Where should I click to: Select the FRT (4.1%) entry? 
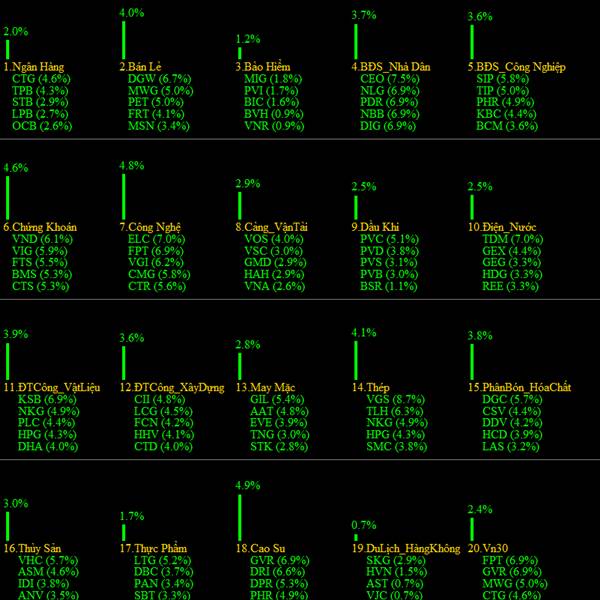156,114
